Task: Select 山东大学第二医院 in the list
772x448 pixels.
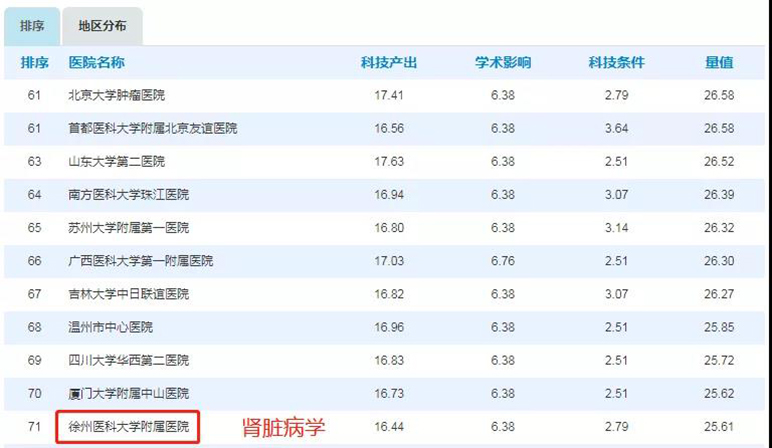Action: 116,162
